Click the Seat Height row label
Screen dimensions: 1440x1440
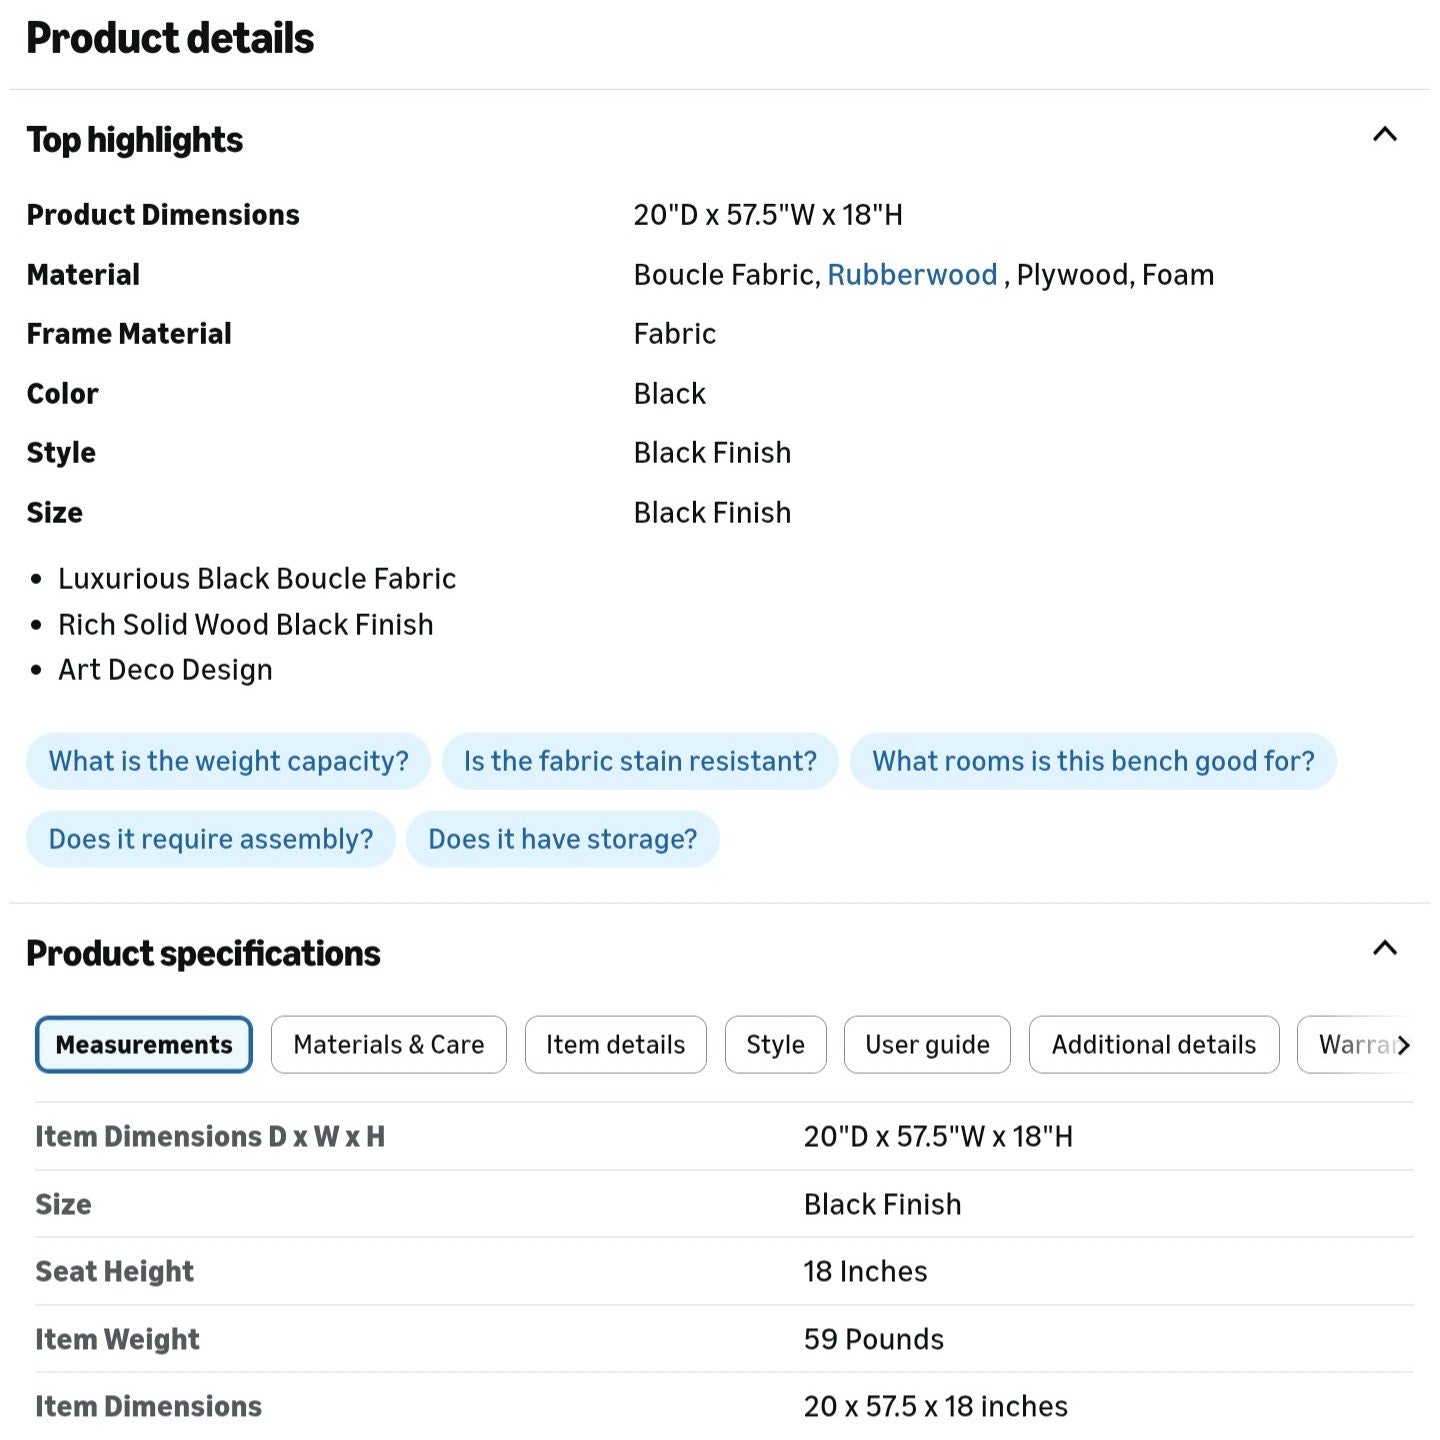point(115,1272)
